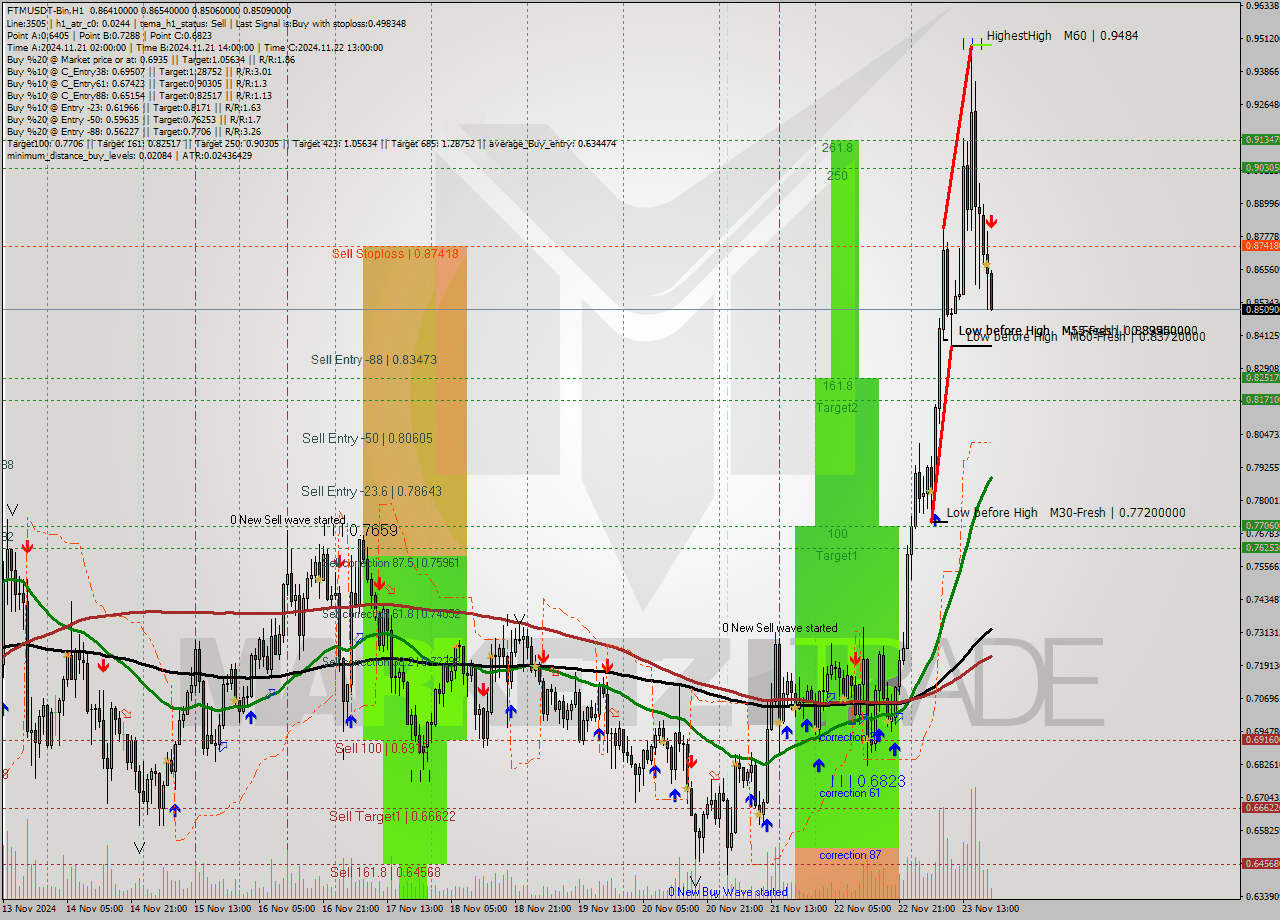Viewport: 1280px width, 920px height.
Task: Click the 'Target2' label in the green zone
Action: [x=836, y=408]
